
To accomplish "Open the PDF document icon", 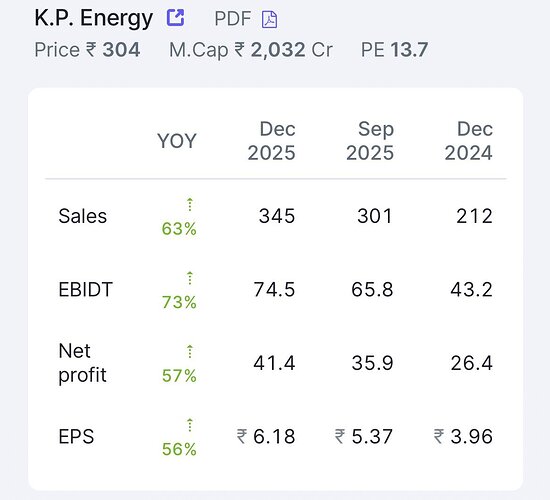I will [x=269, y=19].
